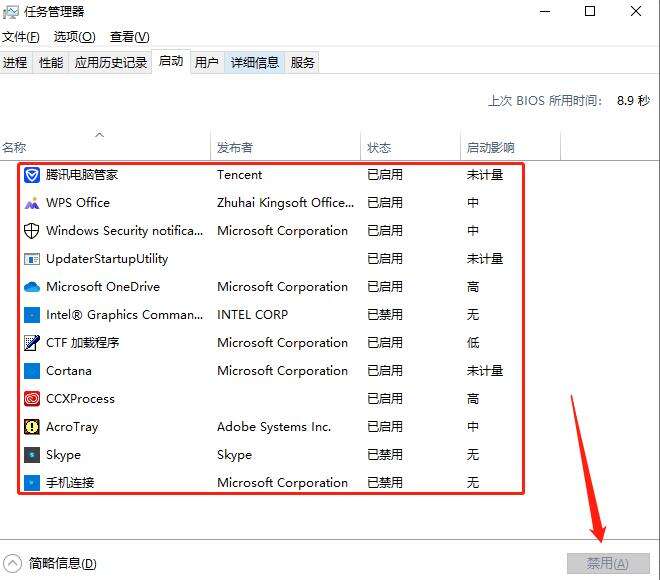The image size is (660, 580).
Task: Click the 禁用(A) button
Action: 608,563
